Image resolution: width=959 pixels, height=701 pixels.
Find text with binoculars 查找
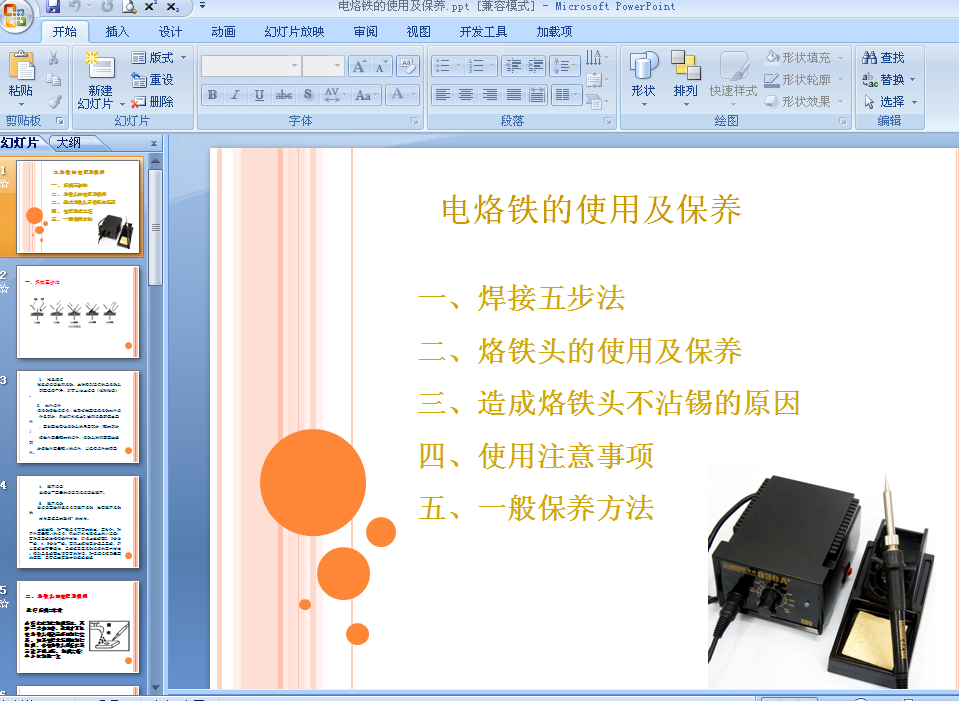click(x=883, y=58)
